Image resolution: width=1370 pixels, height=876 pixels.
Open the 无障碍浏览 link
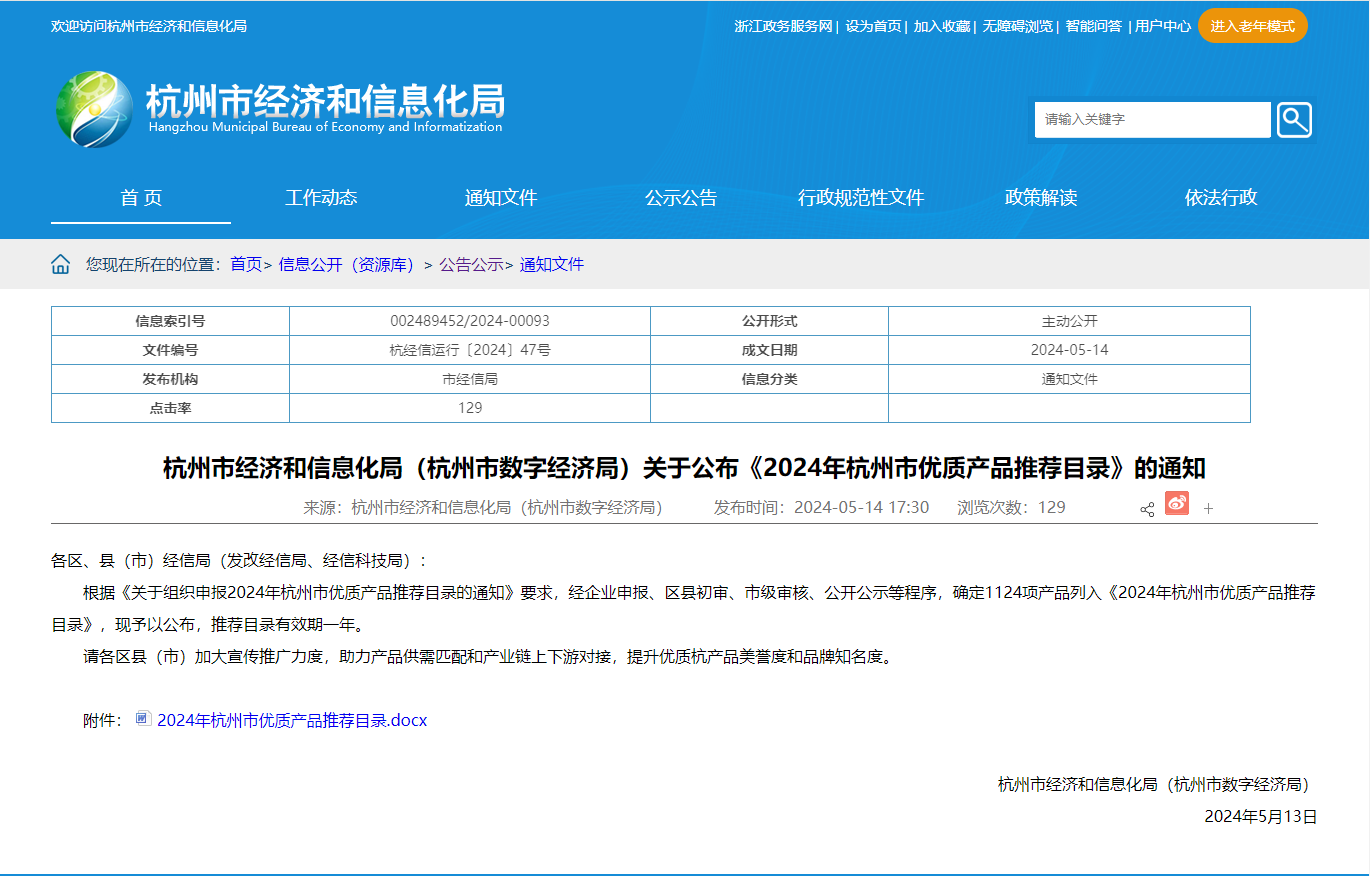pyautogui.click(x=1017, y=26)
